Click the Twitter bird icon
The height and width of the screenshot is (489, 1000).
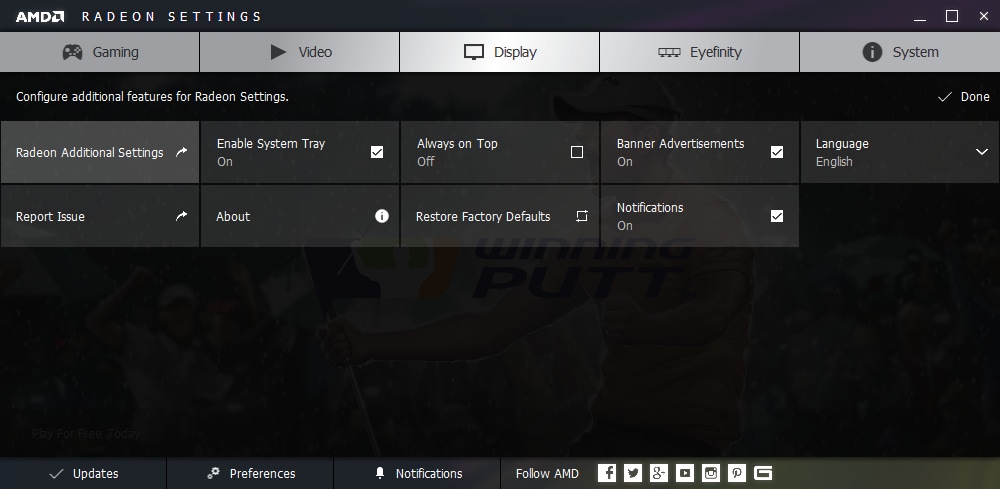click(633, 473)
